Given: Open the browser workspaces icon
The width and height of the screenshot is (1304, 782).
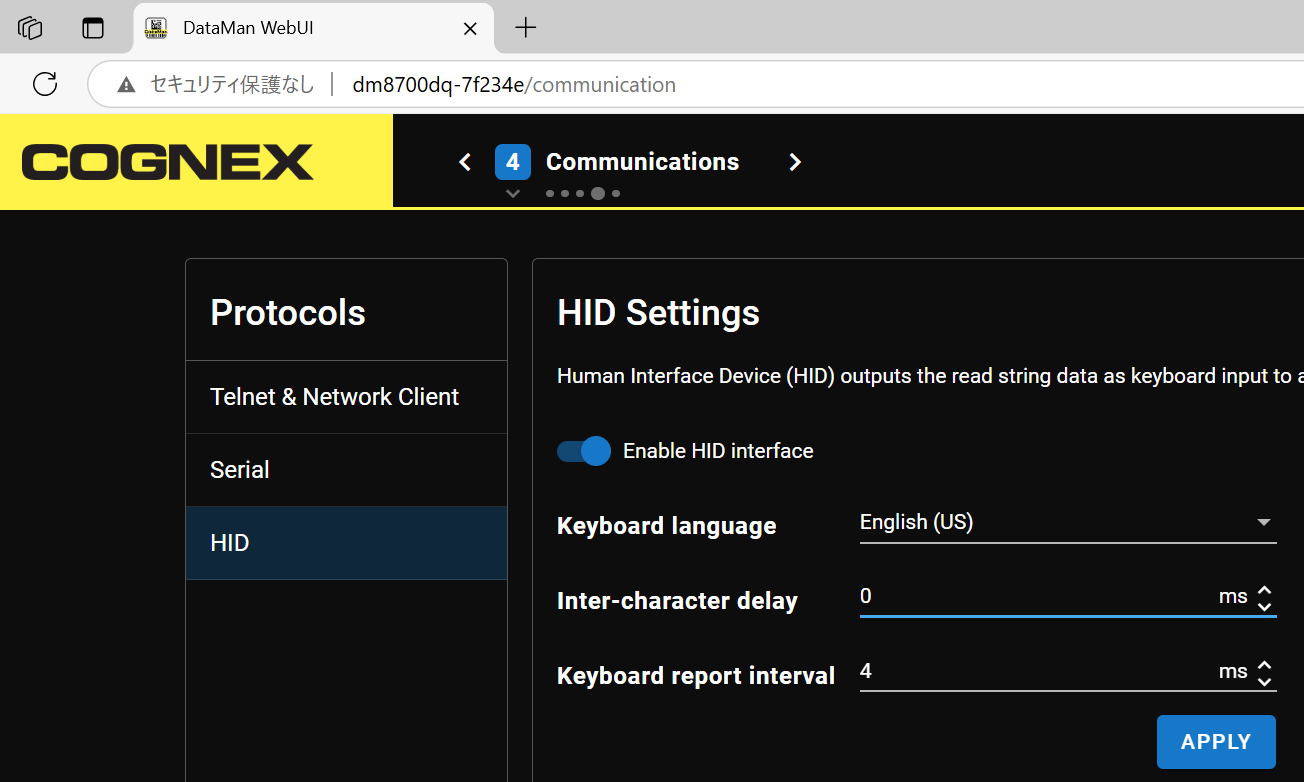Looking at the screenshot, I should [x=31, y=28].
